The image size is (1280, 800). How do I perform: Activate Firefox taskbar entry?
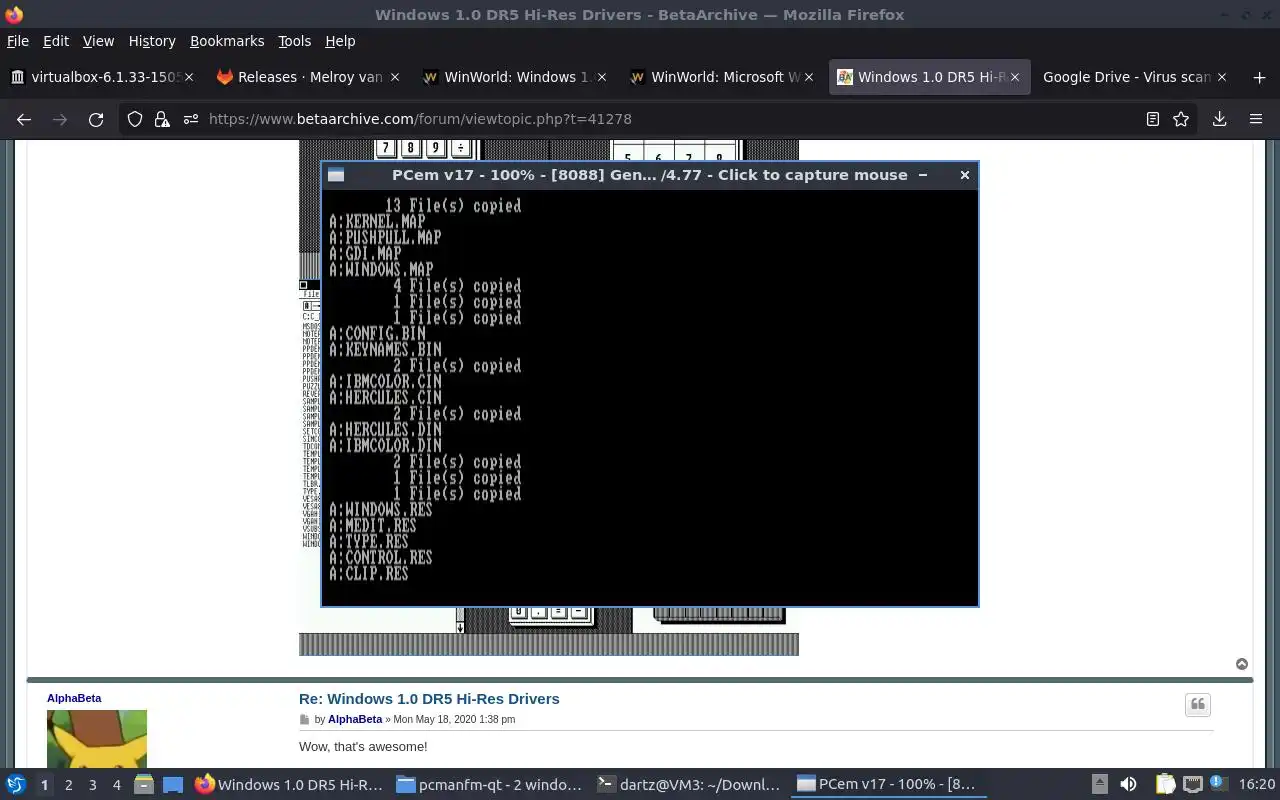click(289, 785)
